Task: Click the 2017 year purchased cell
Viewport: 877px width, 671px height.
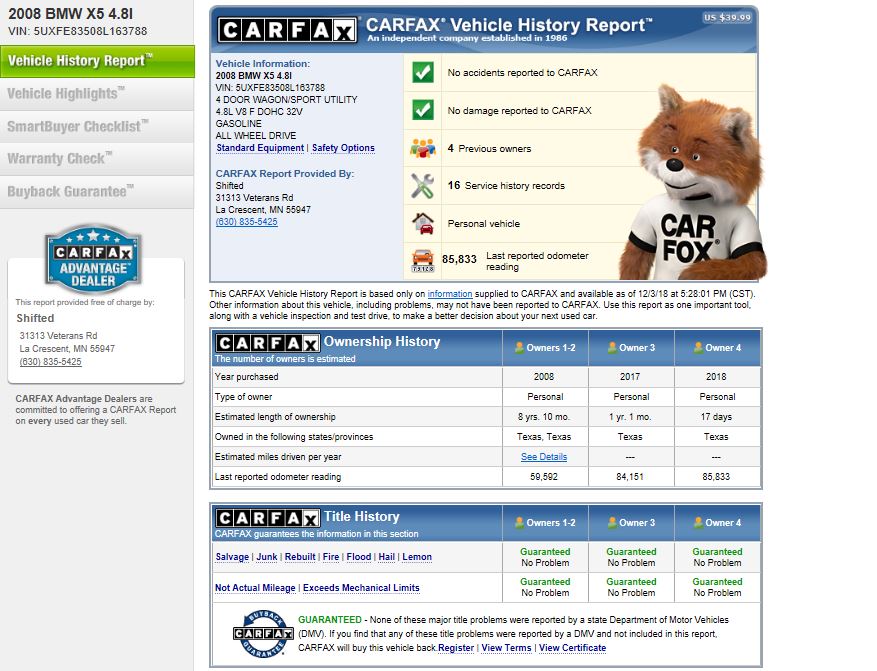Action: click(x=630, y=377)
